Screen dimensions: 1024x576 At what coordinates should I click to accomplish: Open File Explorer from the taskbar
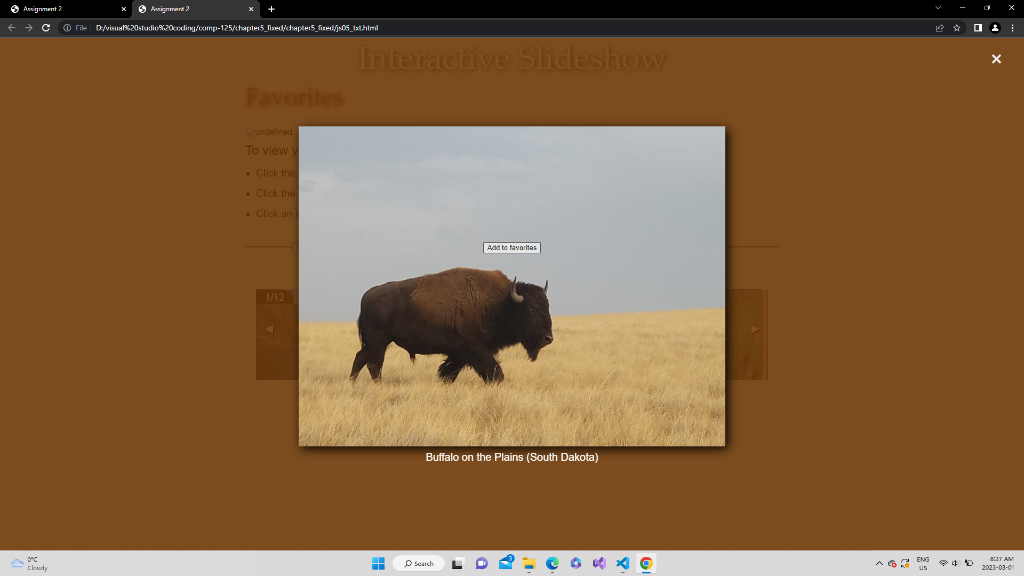529,563
